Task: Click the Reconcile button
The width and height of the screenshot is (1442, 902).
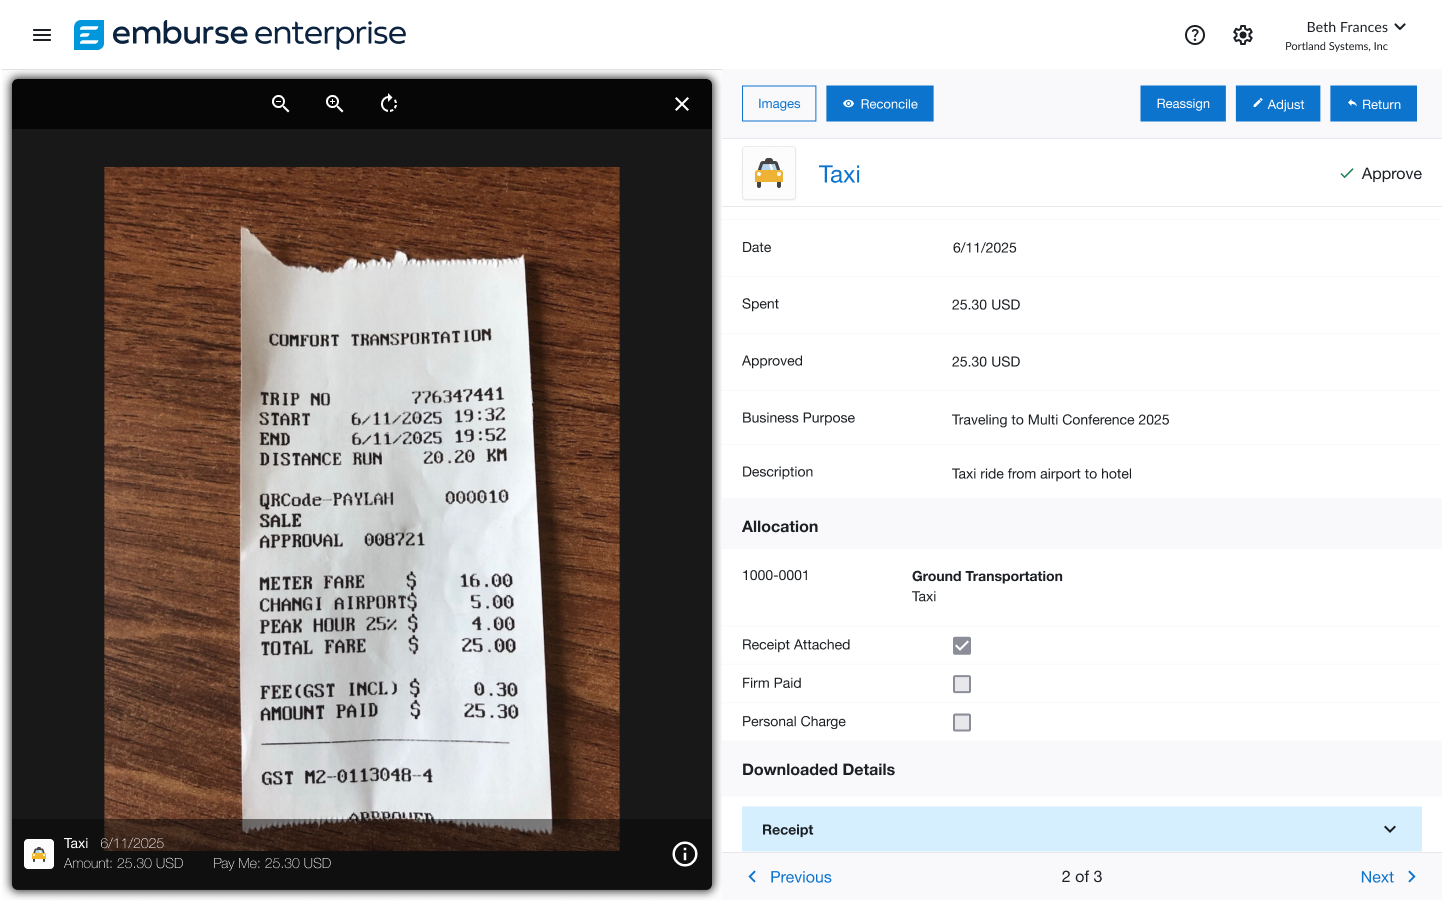Action: point(880,104)
